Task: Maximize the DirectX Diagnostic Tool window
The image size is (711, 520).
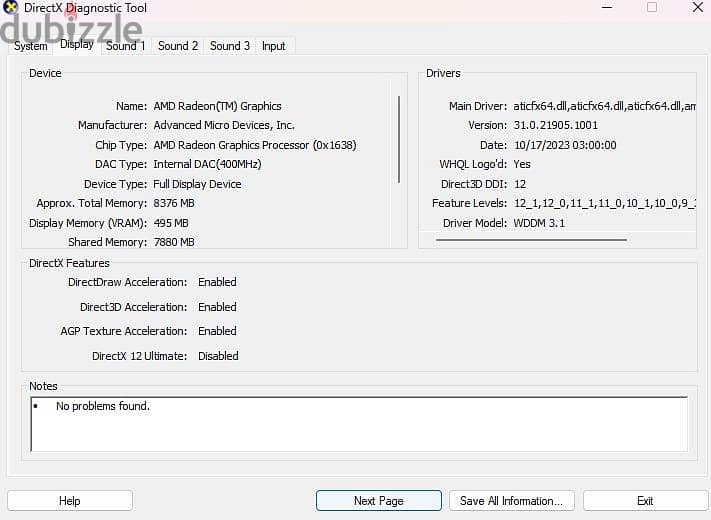Action: pos(652,7)
